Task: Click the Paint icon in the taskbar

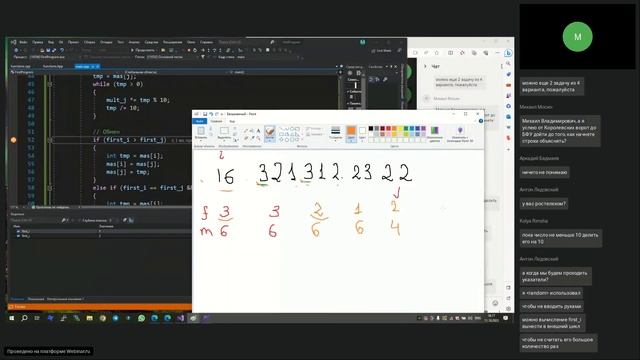Action: click(x=193, y=318)
